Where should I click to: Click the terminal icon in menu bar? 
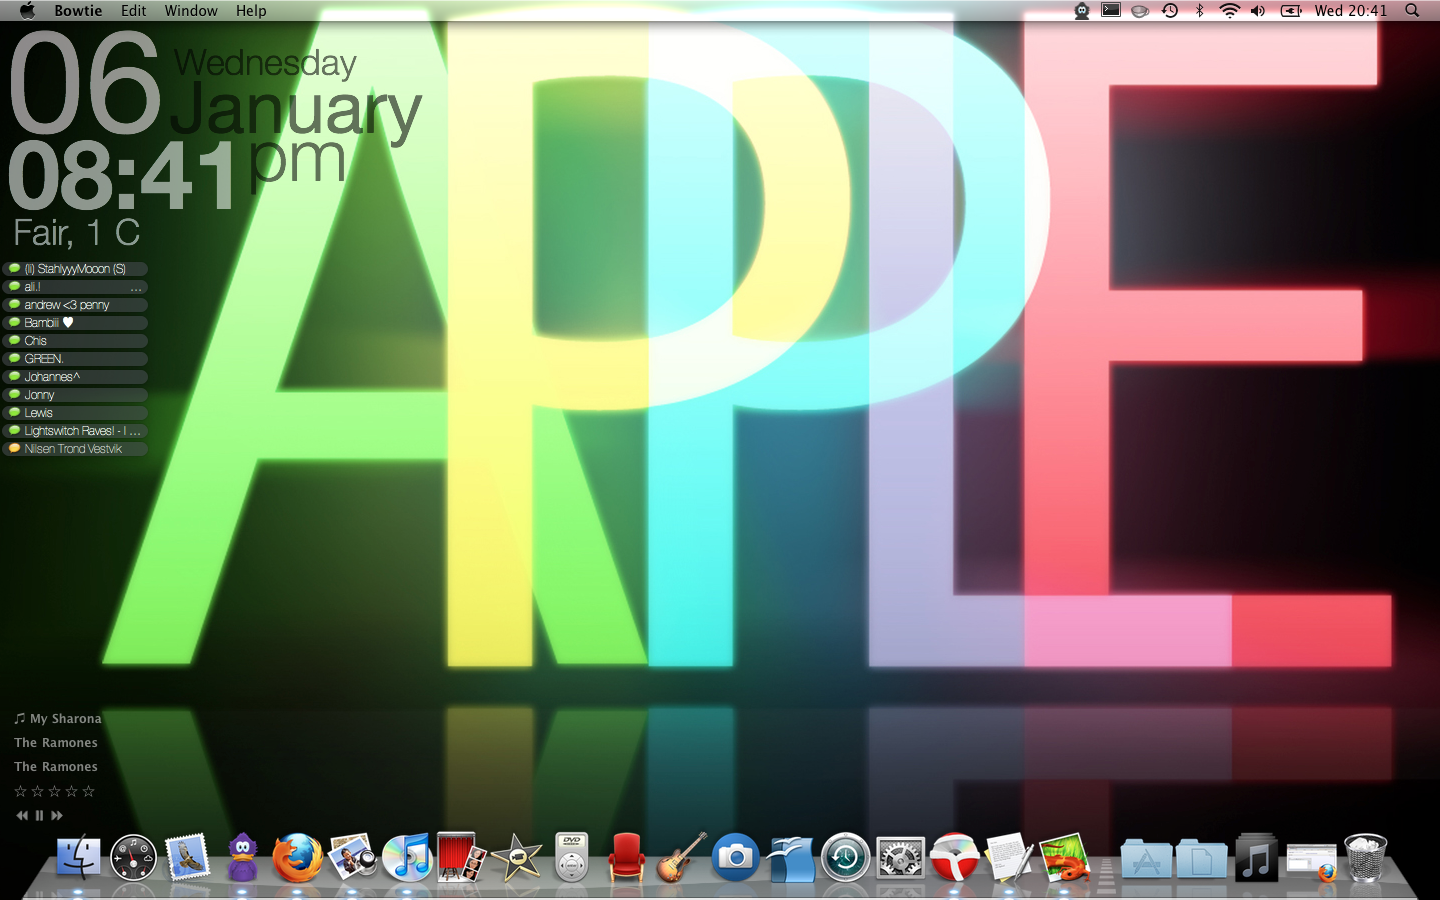click(x=1111, y=10)
